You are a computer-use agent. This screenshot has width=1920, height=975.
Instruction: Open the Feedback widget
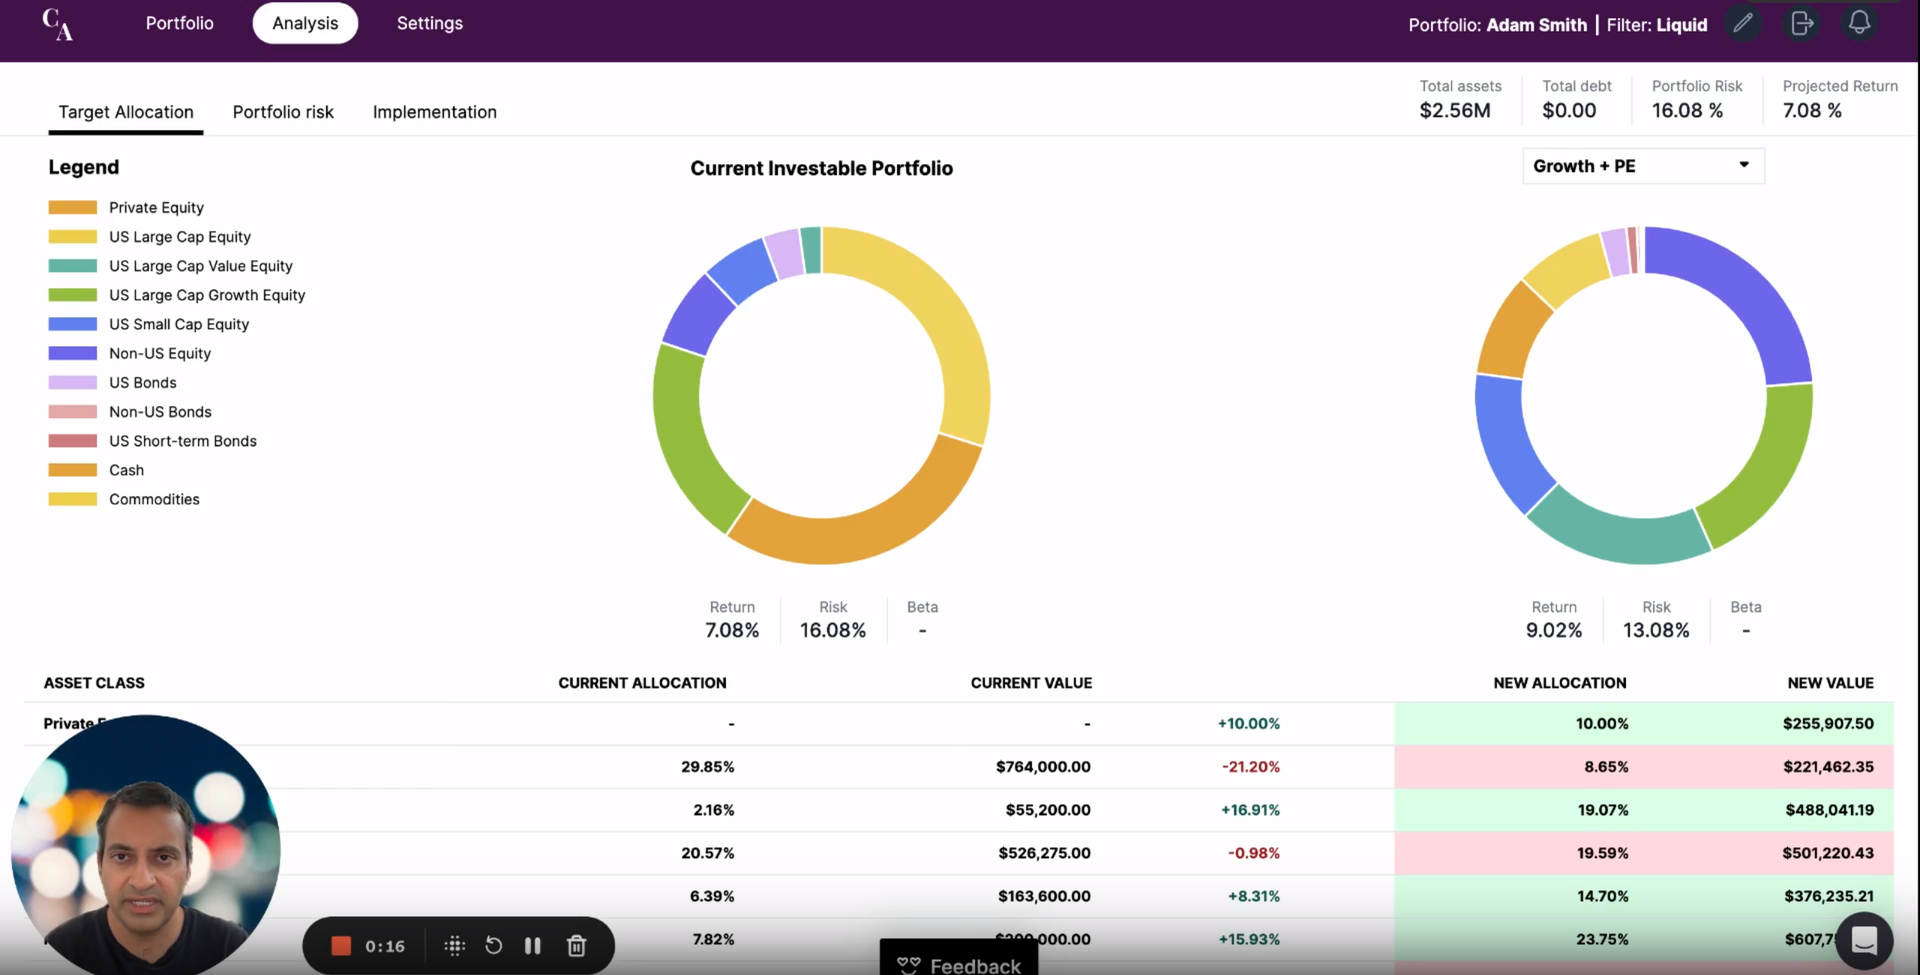pos(959,958)
